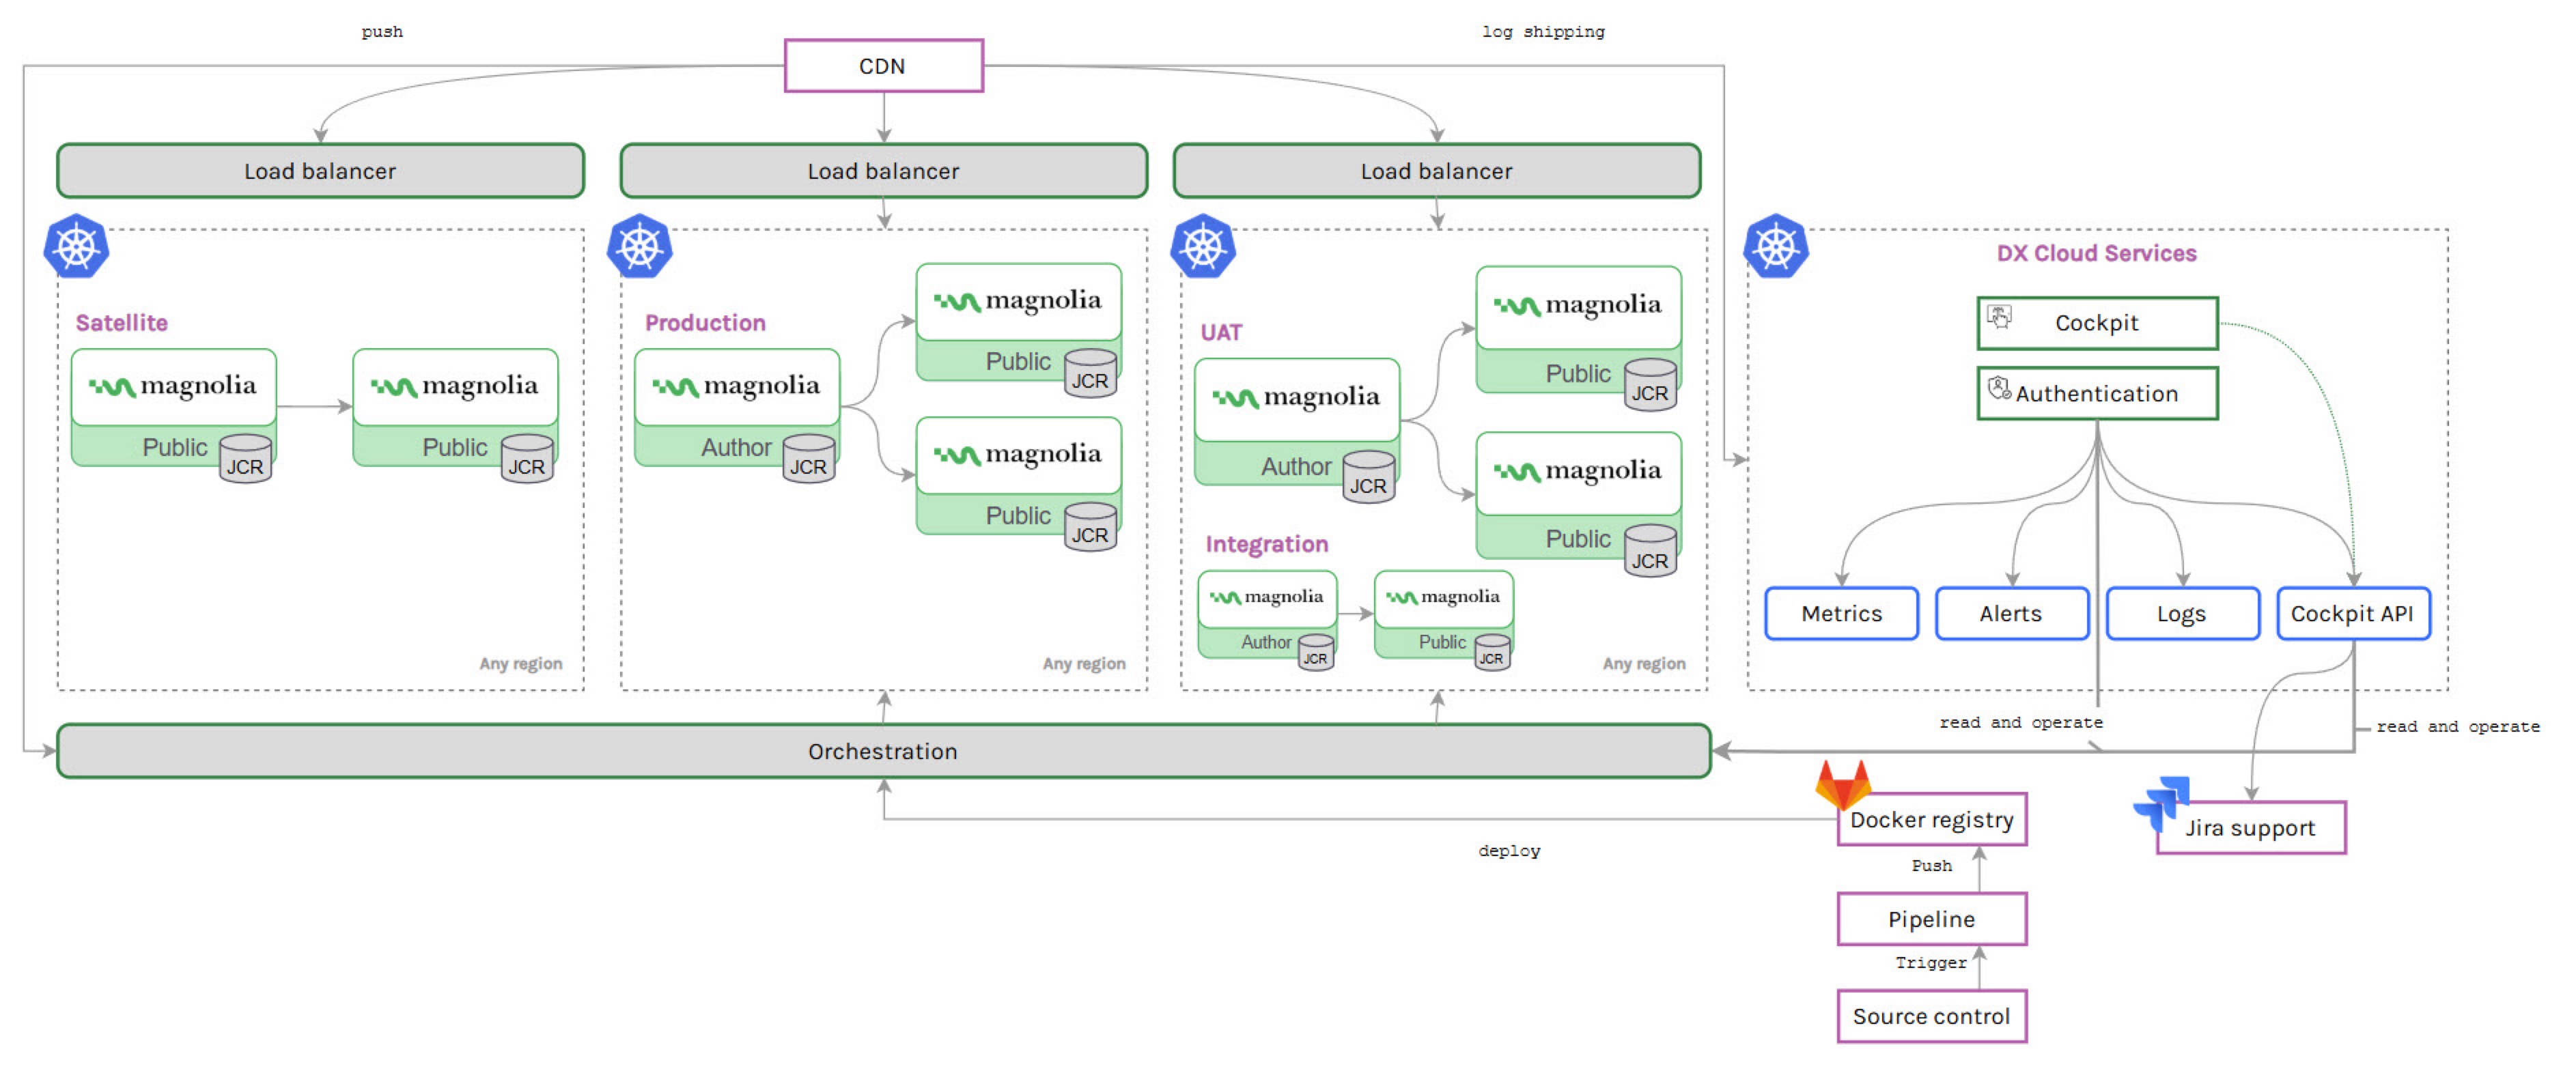
Task: Click the 'Public' label in the Integration environment
Action: (x=1442, y=642)
